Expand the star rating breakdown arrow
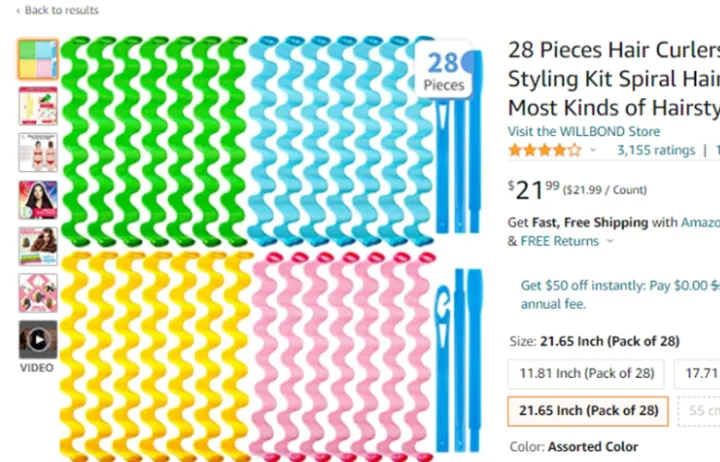This screenshot has width=720, height=462. [x=593, y=151]
